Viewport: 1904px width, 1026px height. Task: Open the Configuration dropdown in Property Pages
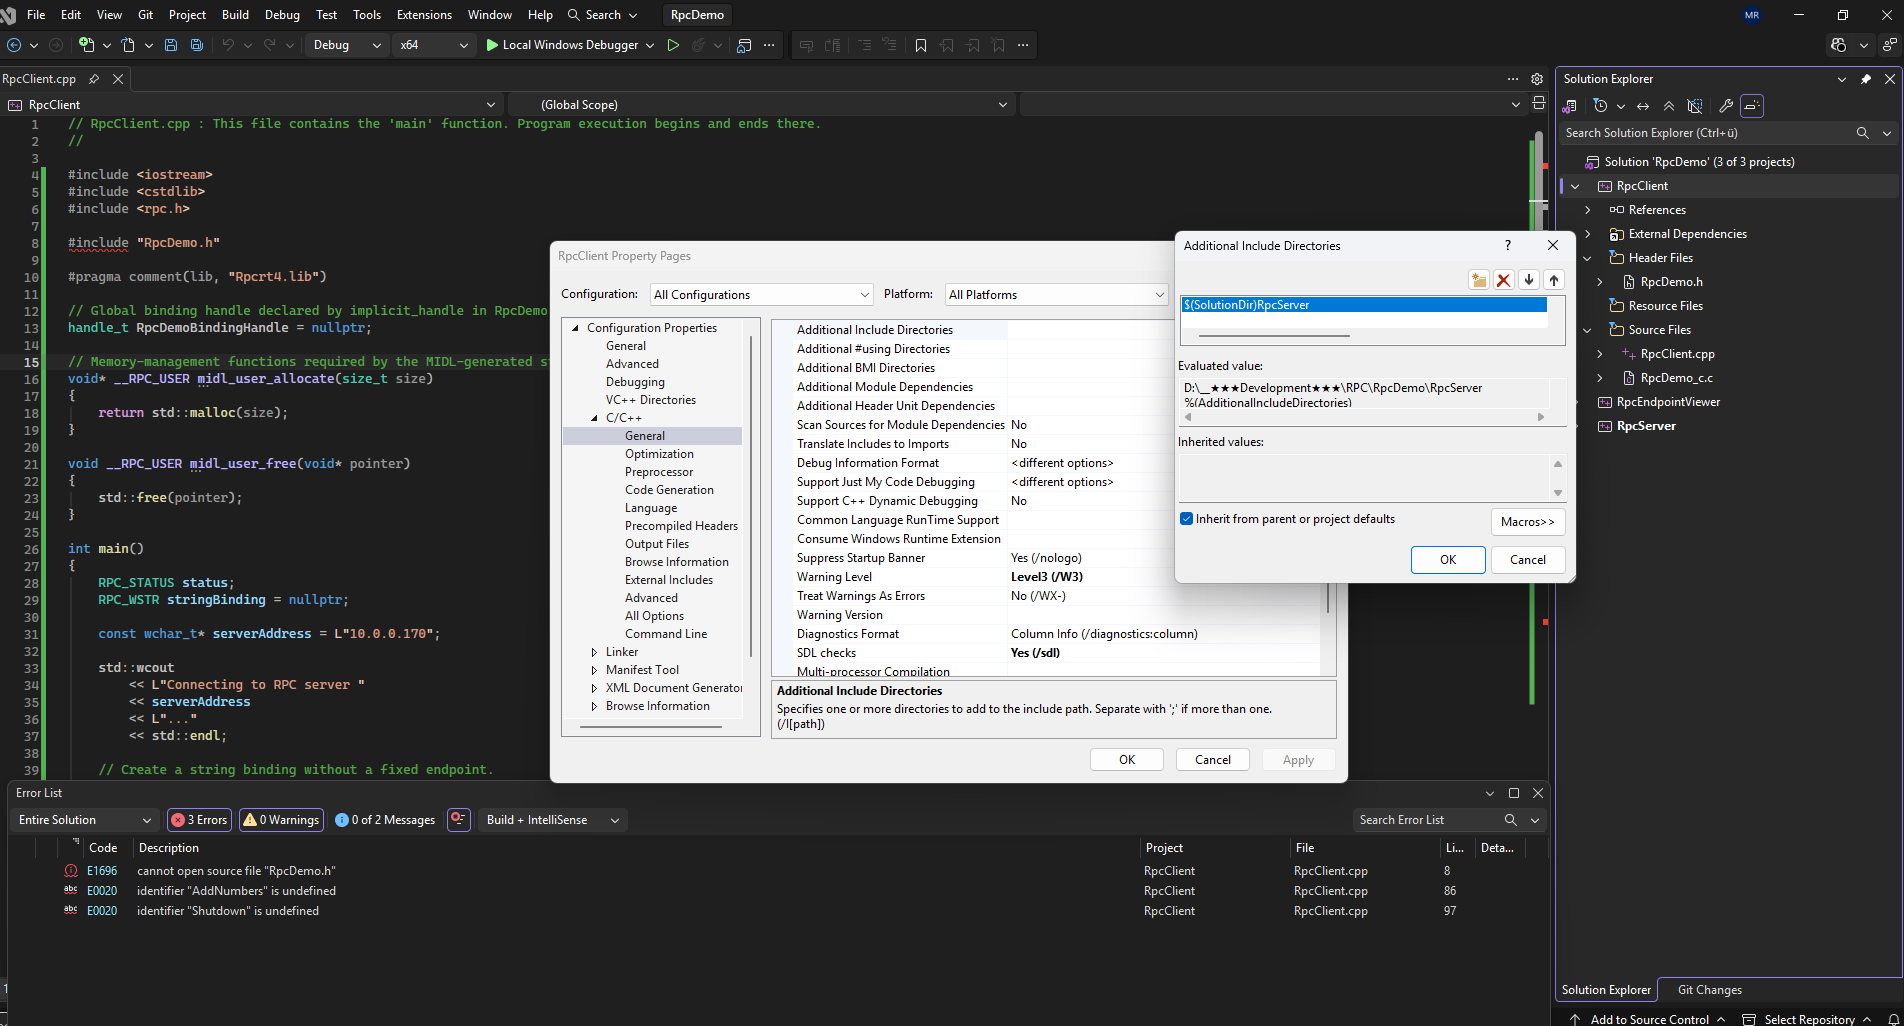click(762, 295)
